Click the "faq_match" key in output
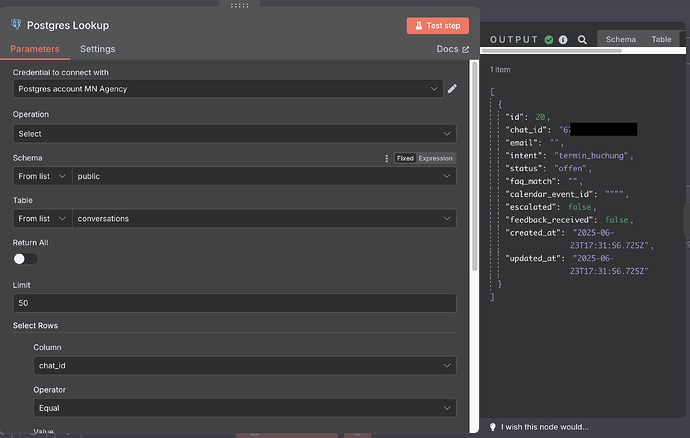690x438 pixels. pyautogui.click(x=533, y=181)
